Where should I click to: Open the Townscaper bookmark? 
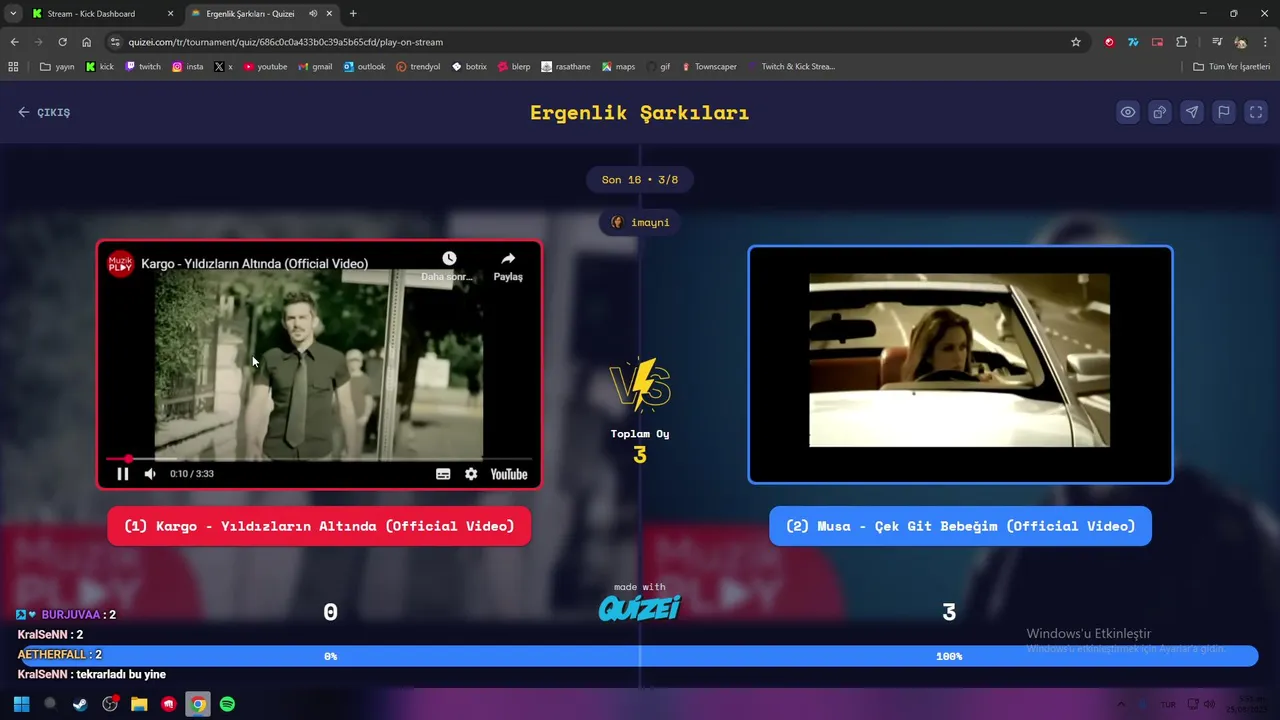tap(709, 67)
